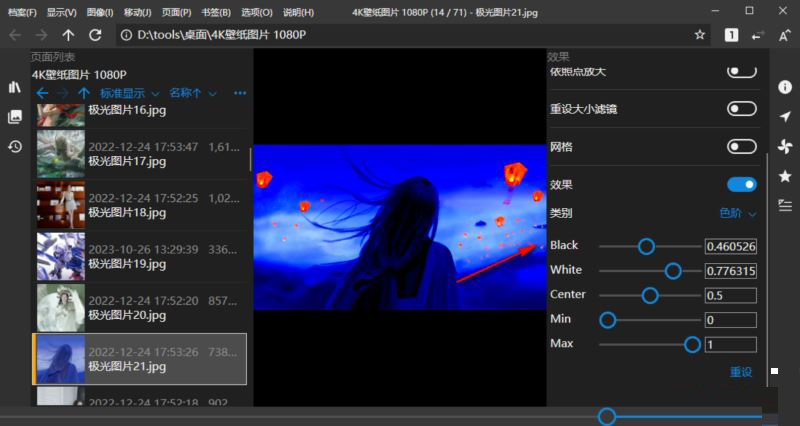Click the Min slider handle
This screenshot has height=426, width=800.
coord(607,320)
